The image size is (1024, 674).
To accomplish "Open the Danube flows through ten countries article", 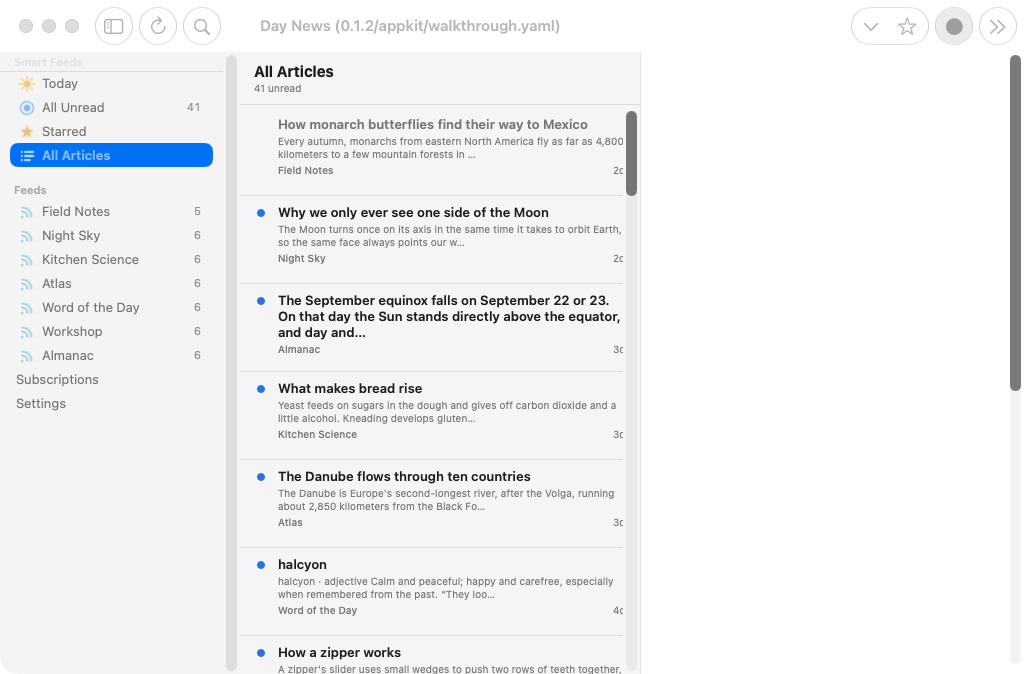I will (432, 504).
